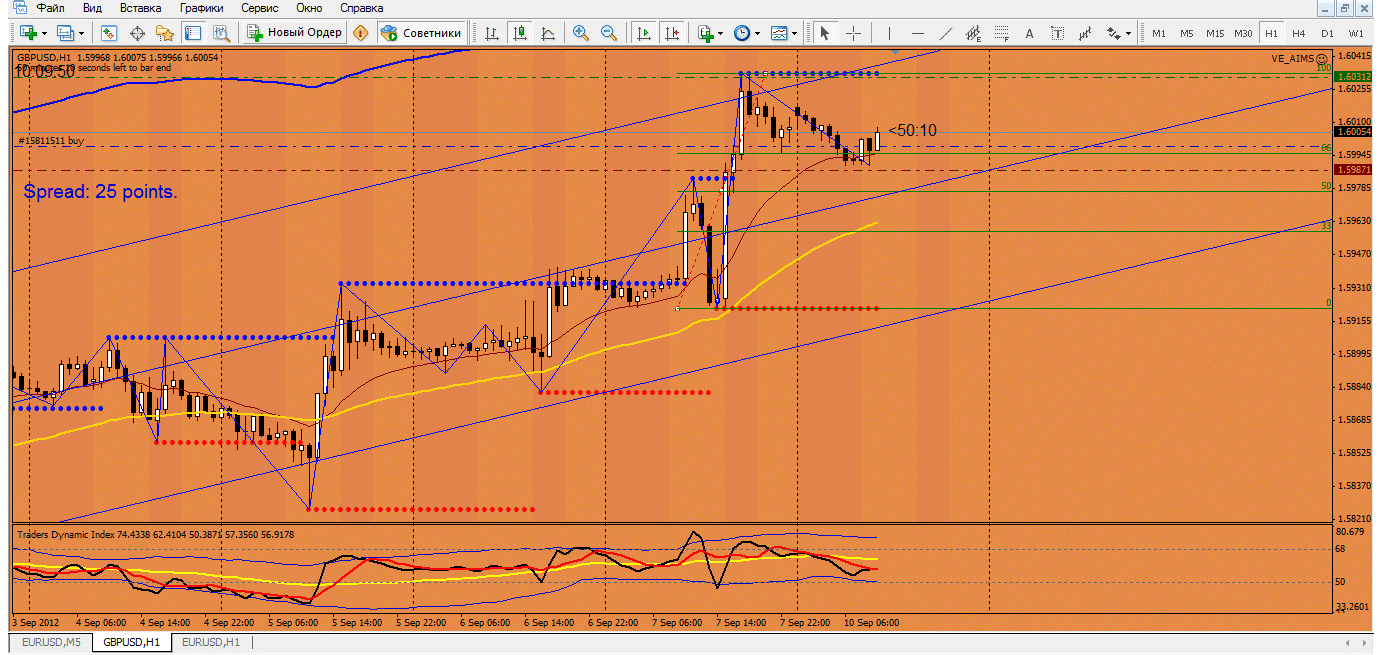Switch timeframe to M1
Viewport: 1382px width, 655px height.
[x=1159, y=33]
